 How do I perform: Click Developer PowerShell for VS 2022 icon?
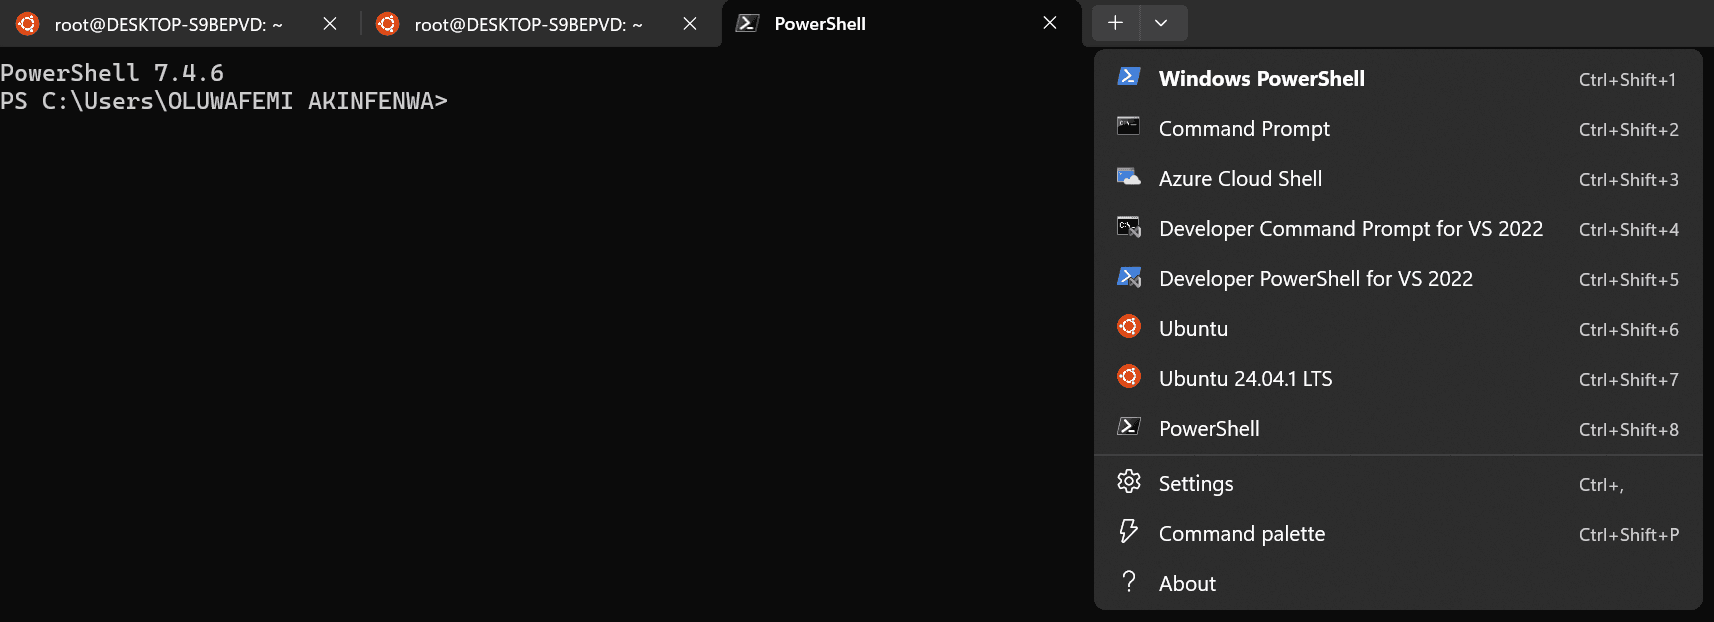point(1128,277)
